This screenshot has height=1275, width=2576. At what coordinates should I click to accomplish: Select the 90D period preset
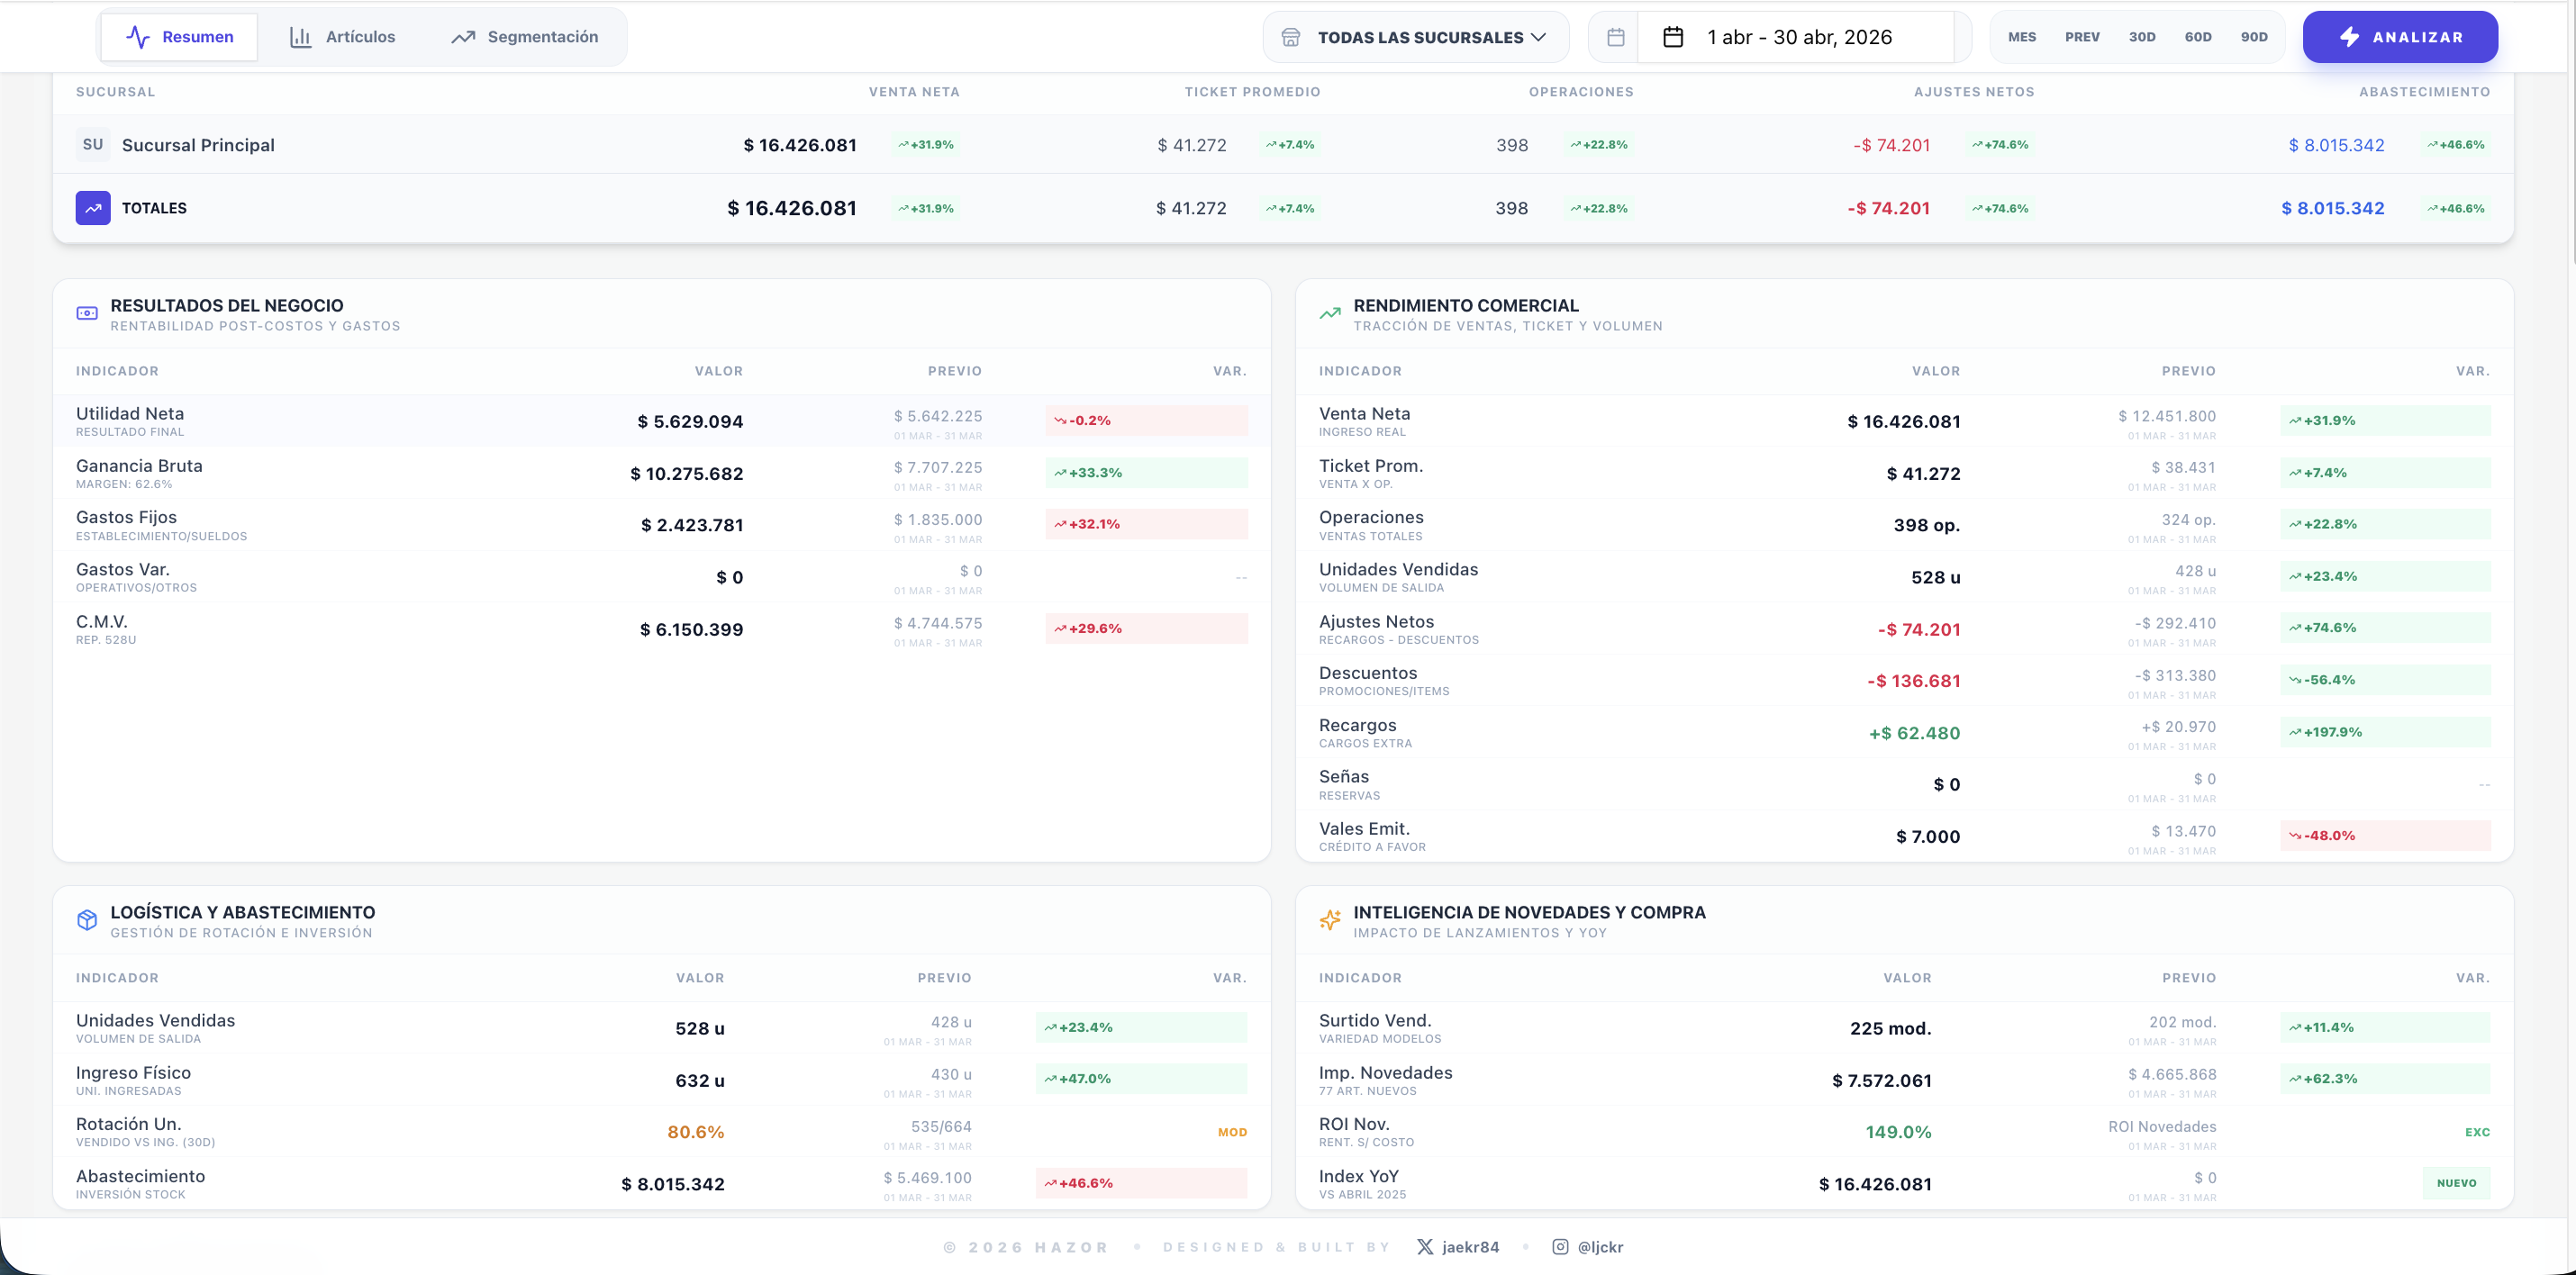[x=2254, y=37]
